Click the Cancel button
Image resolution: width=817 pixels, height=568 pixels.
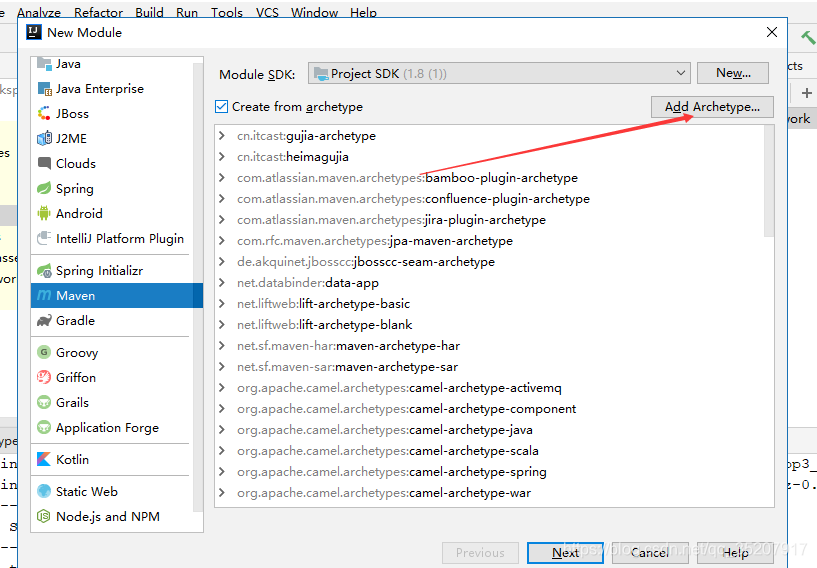click(x=650, y=553)
